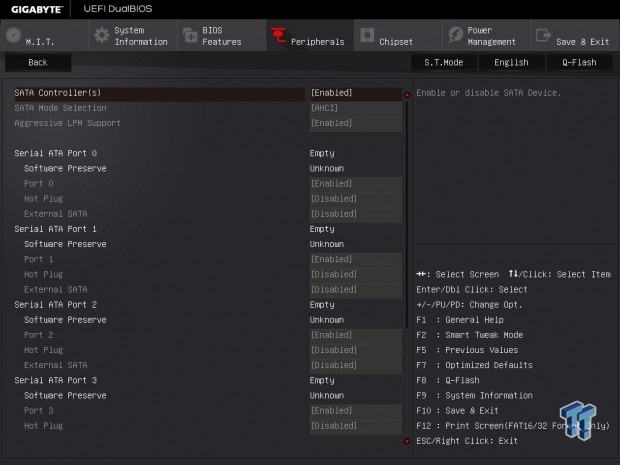Viewport: 620px width, 465px height.
Task: Open Port 0 External SATA value
Action: 356,214
